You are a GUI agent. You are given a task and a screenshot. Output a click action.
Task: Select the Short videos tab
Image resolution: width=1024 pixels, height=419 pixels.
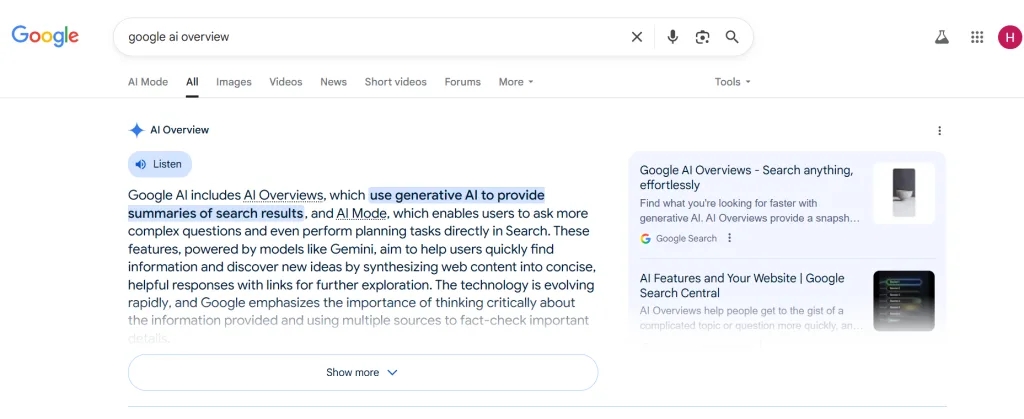pos(395,82)
